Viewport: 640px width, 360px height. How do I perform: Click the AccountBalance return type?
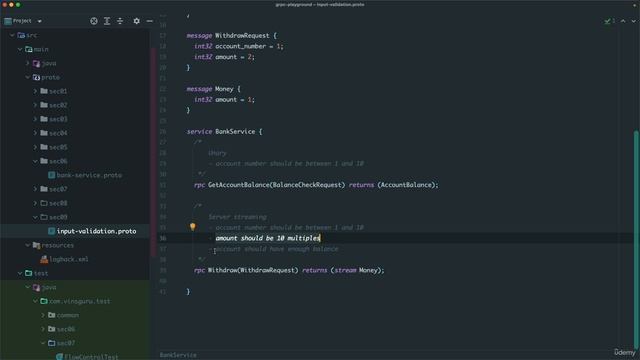(x=406, y=185)
